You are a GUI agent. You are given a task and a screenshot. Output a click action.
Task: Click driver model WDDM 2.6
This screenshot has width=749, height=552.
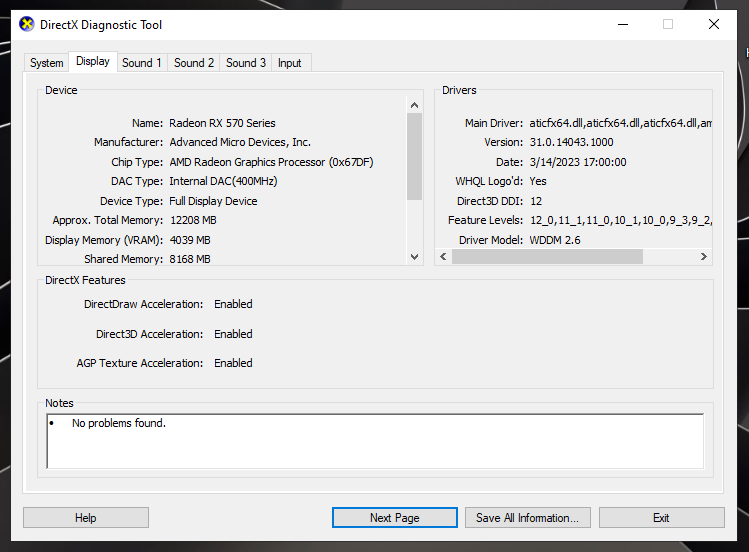click(x=555, y=240)
